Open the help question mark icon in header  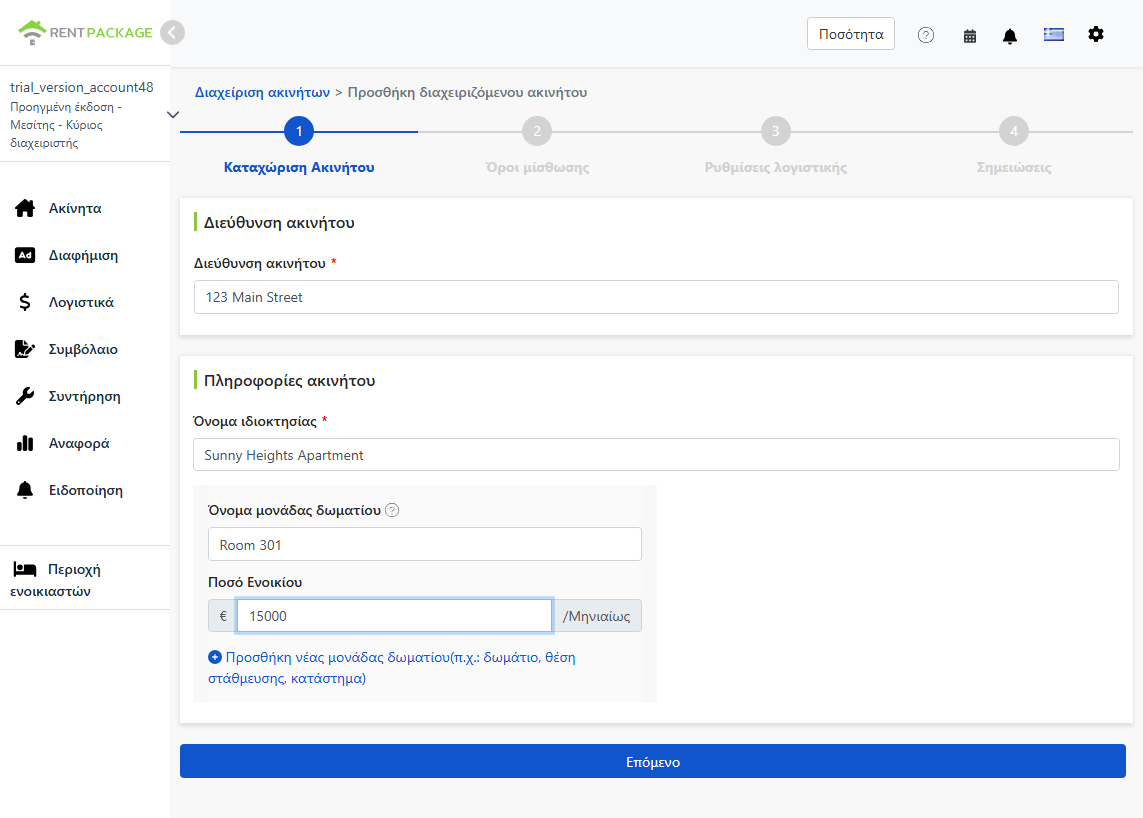[x=926, y=35]
